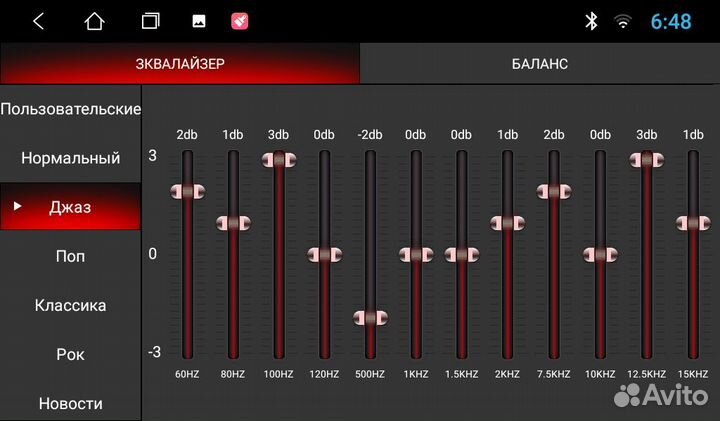Switch to the ЭКВАЛАЙЗЕР tab
Screen dimensions: 720x421
180,64
